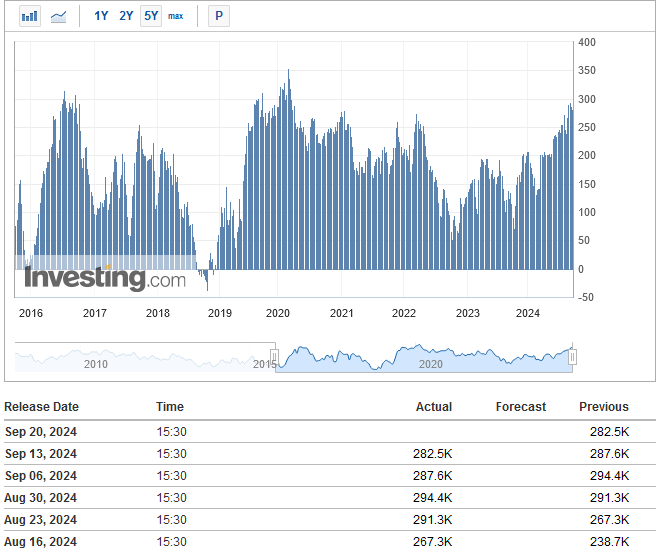Click the Forecast column header
This screenshot has width=658, height=559.
click(521, 407)
